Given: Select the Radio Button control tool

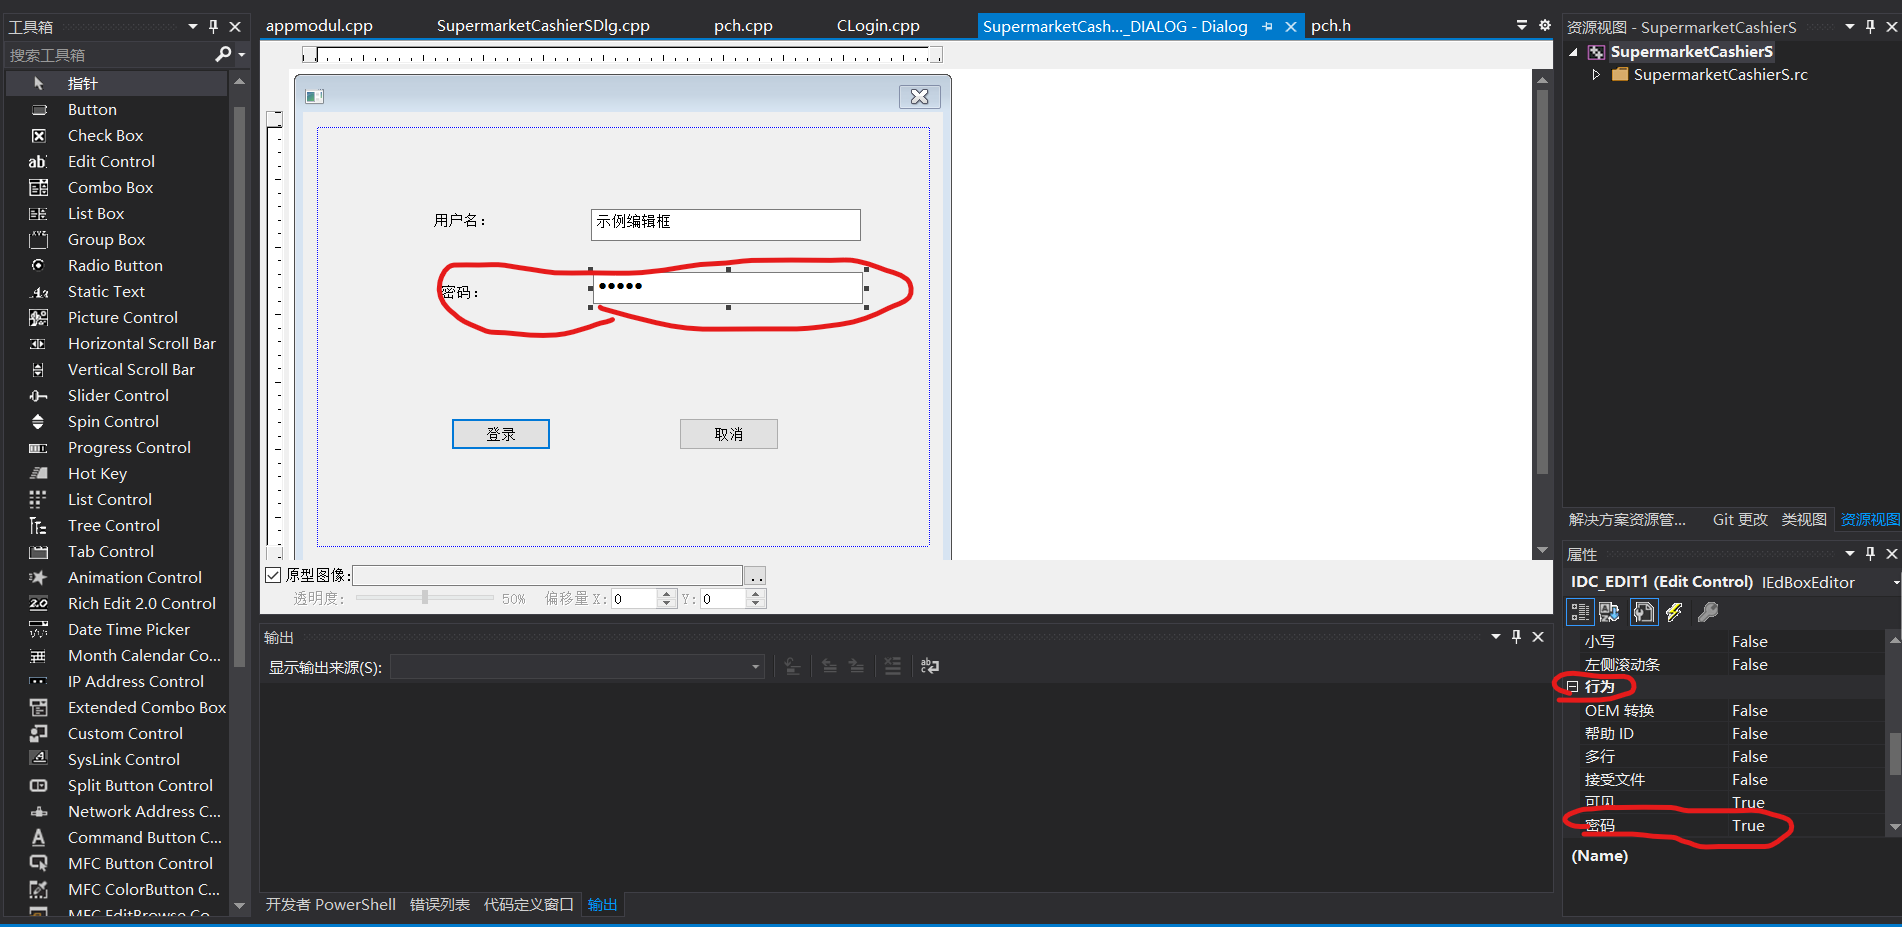Looking at the screenshot, I should tap(115, 265).
